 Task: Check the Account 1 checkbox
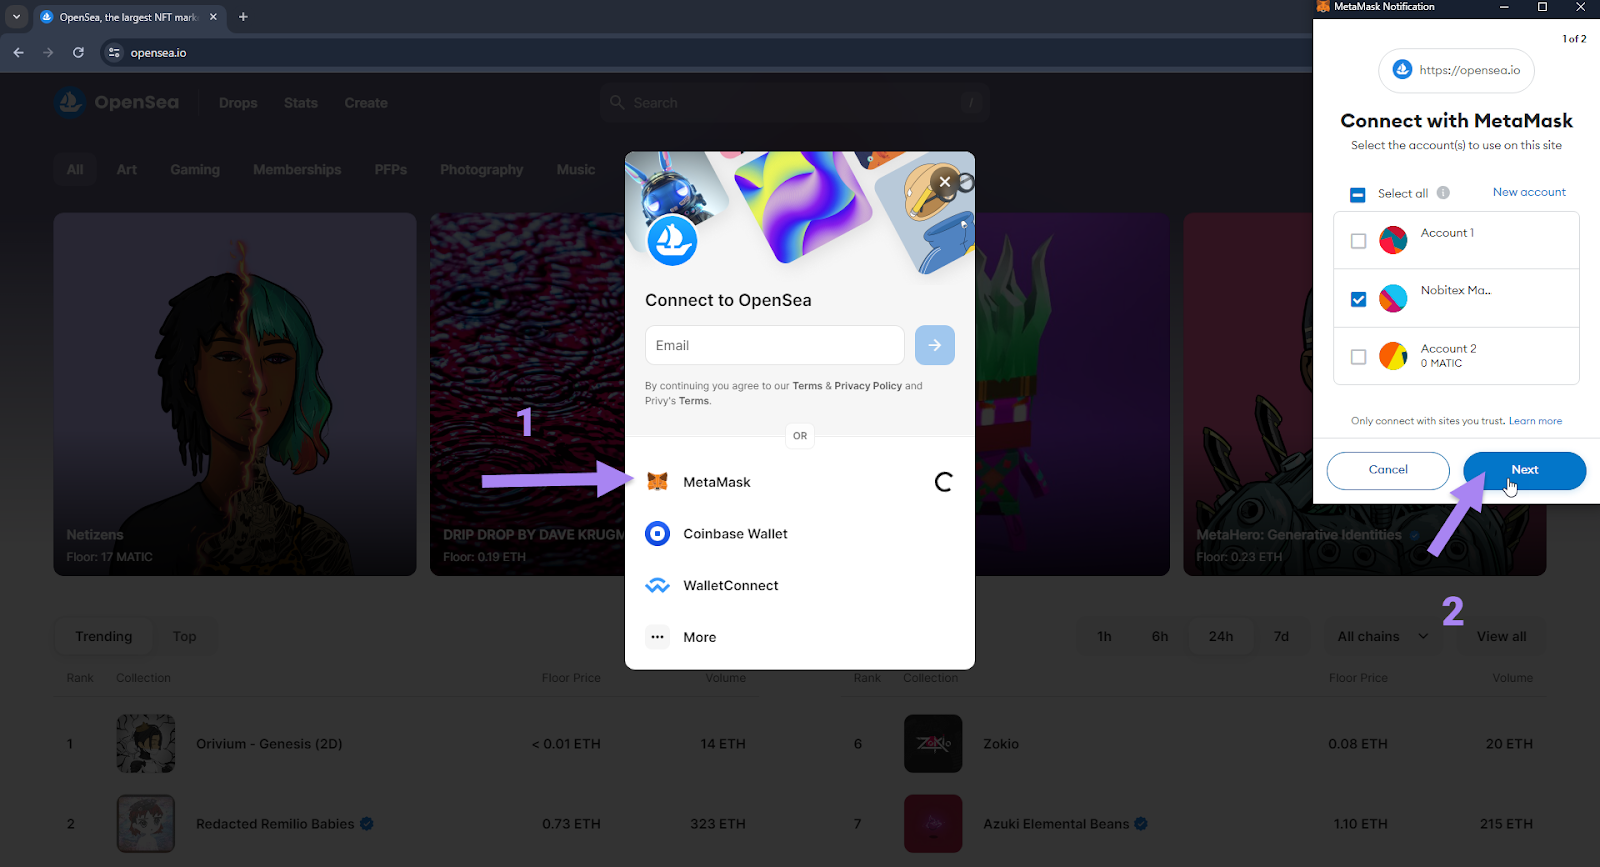1358,241
